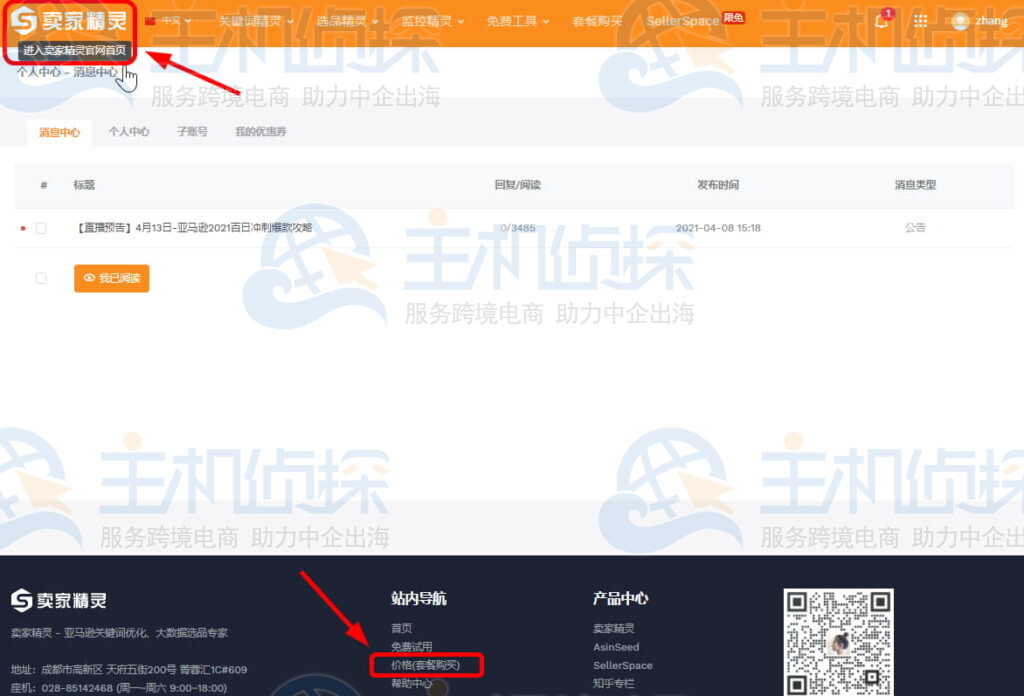The height and width of the screenshot is (696, 1024).
Task: Click the zhang user avatar
Action: pyautogui.click(x=961, y=21)
